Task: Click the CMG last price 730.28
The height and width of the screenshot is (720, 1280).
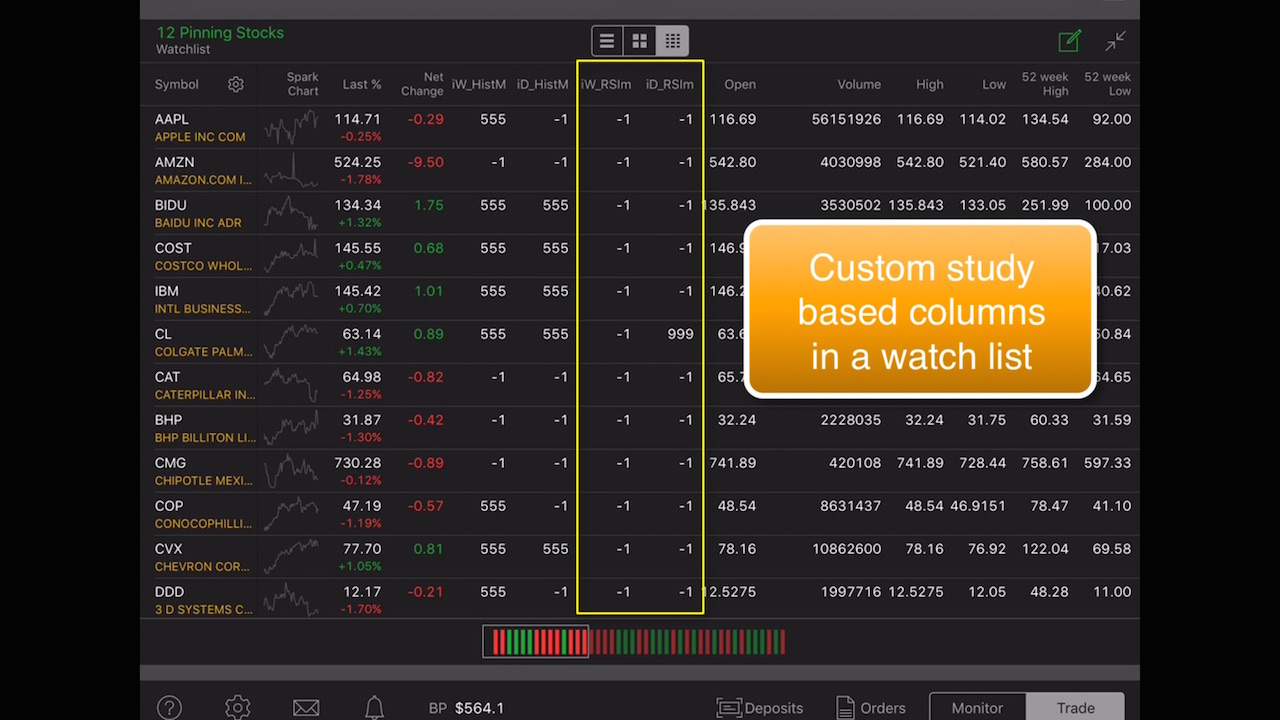Action: [x=357, y=463]
